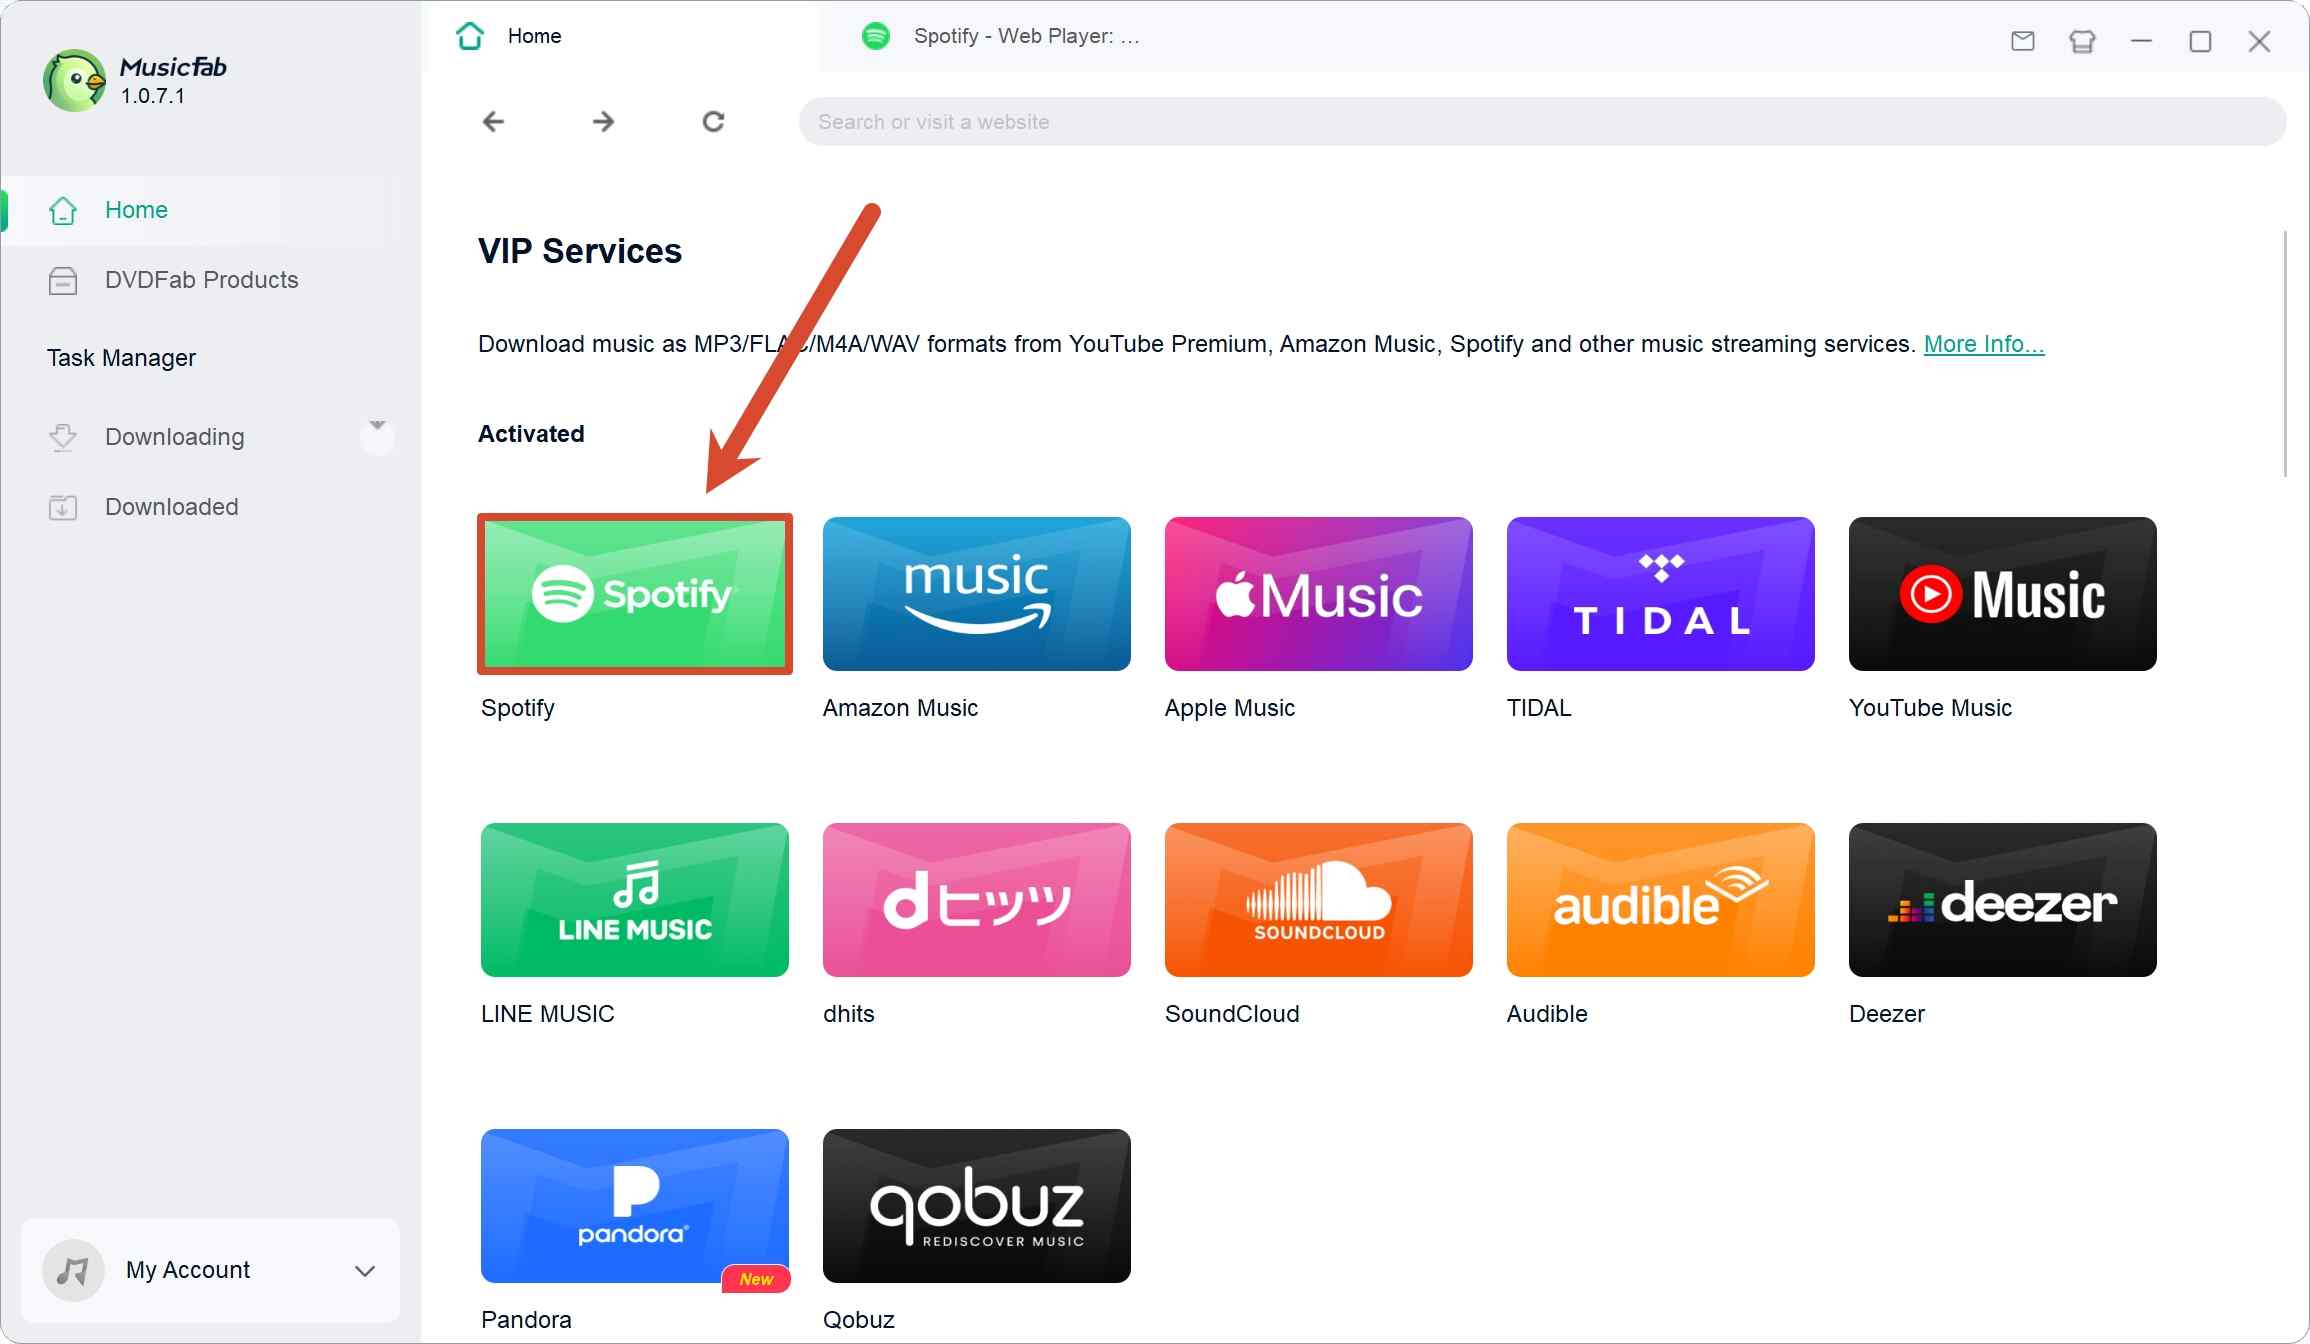
Task: Click the Pandora label text
Action: (526, 1320)
